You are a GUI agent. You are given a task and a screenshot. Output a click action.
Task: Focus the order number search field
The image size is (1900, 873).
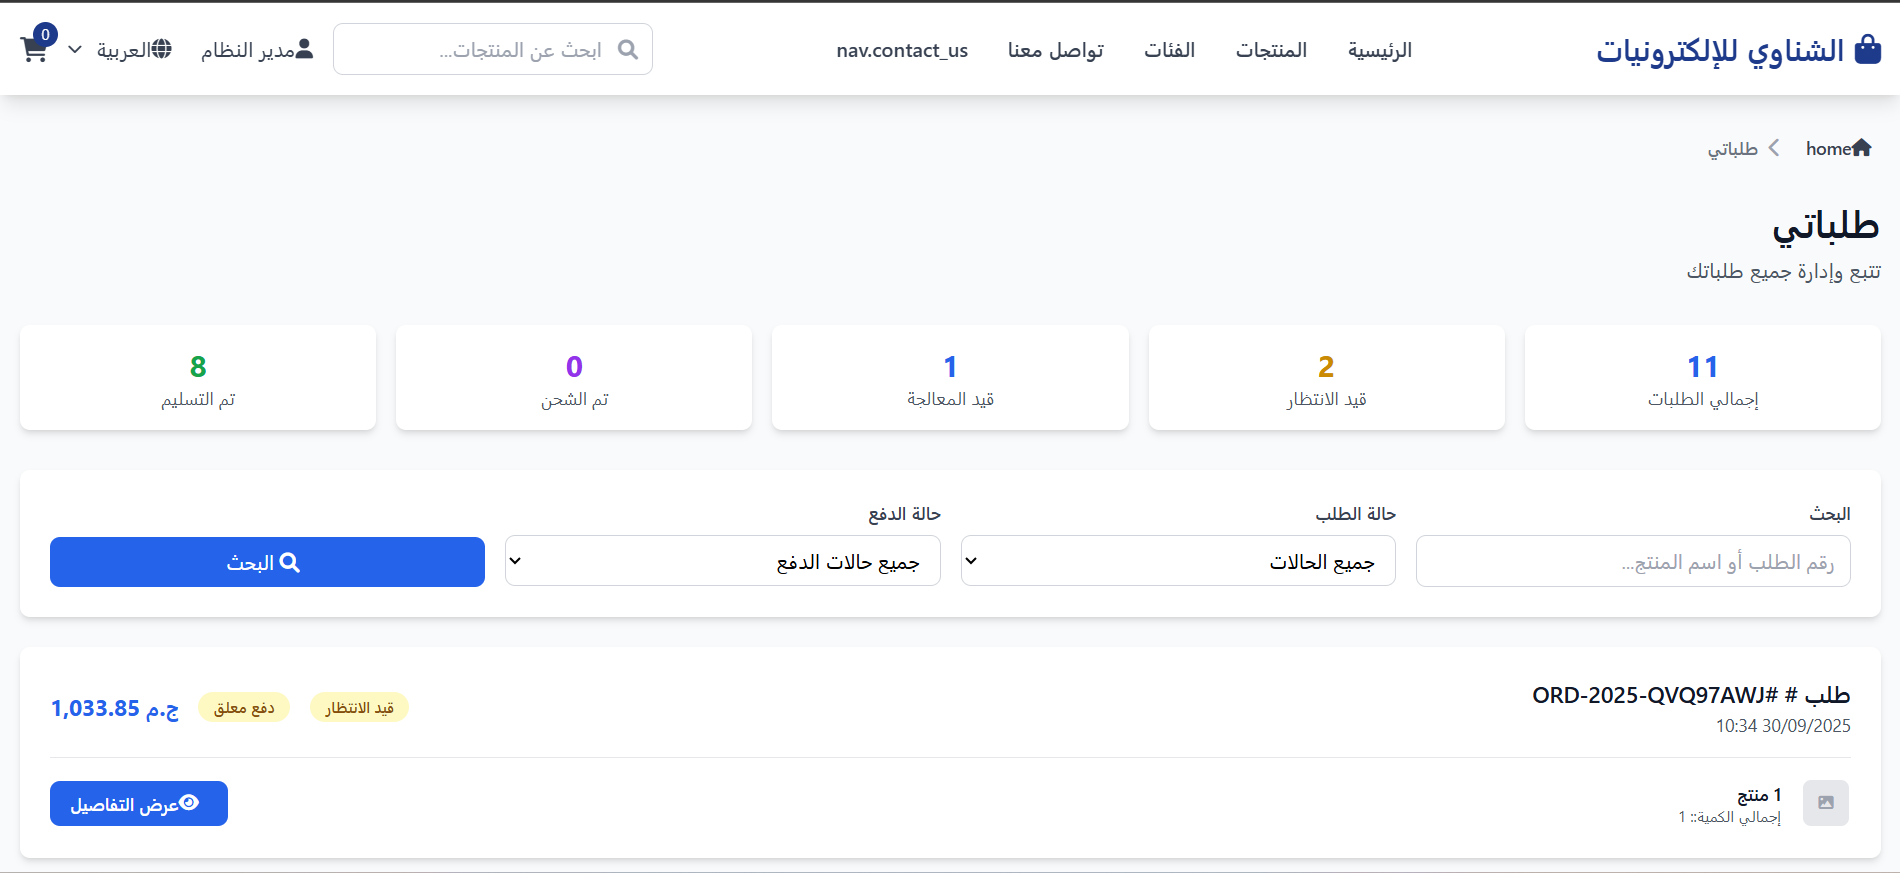tap(1632, 561)
